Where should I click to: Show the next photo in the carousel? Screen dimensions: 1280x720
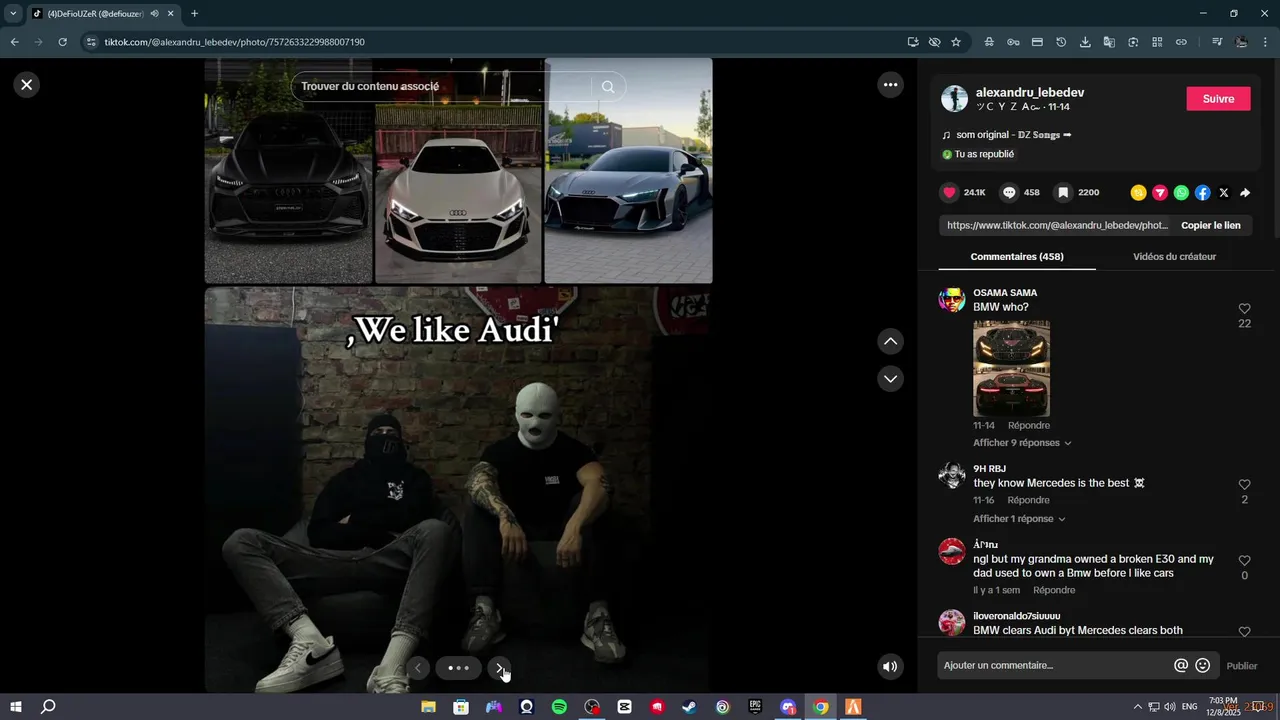click(x=499, y=668)
